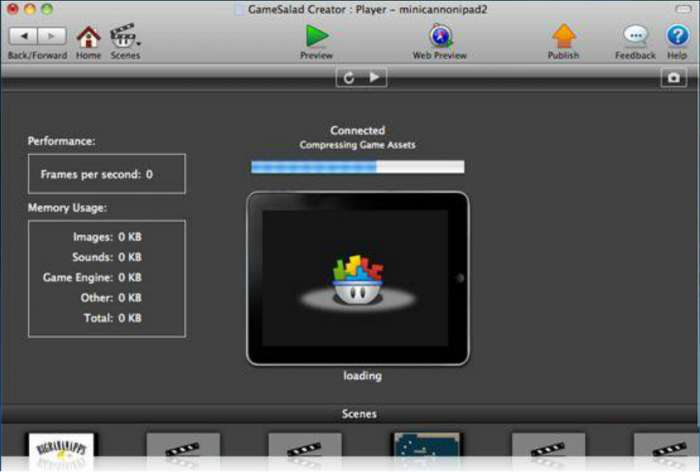Open Help question mark icon
Screen dimensions: 700x472
[677, 36]
